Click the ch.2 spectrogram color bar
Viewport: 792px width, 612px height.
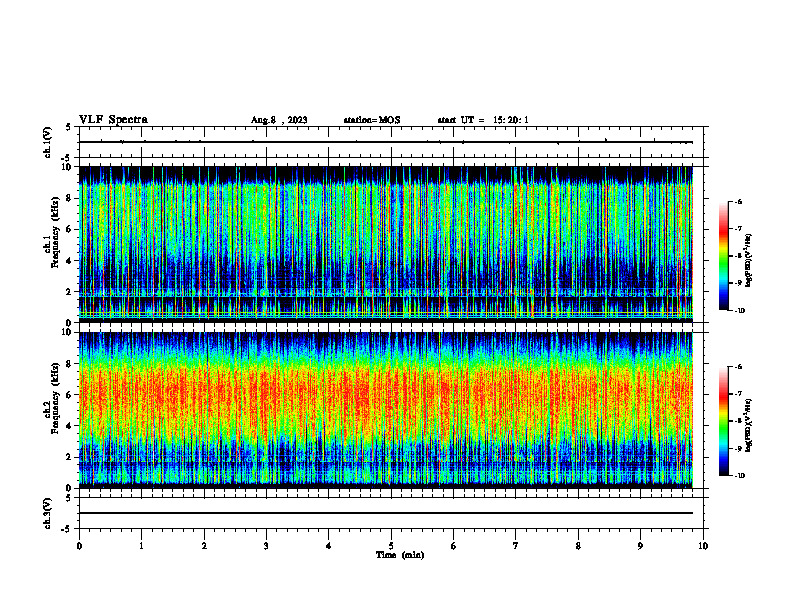point(723,421)
